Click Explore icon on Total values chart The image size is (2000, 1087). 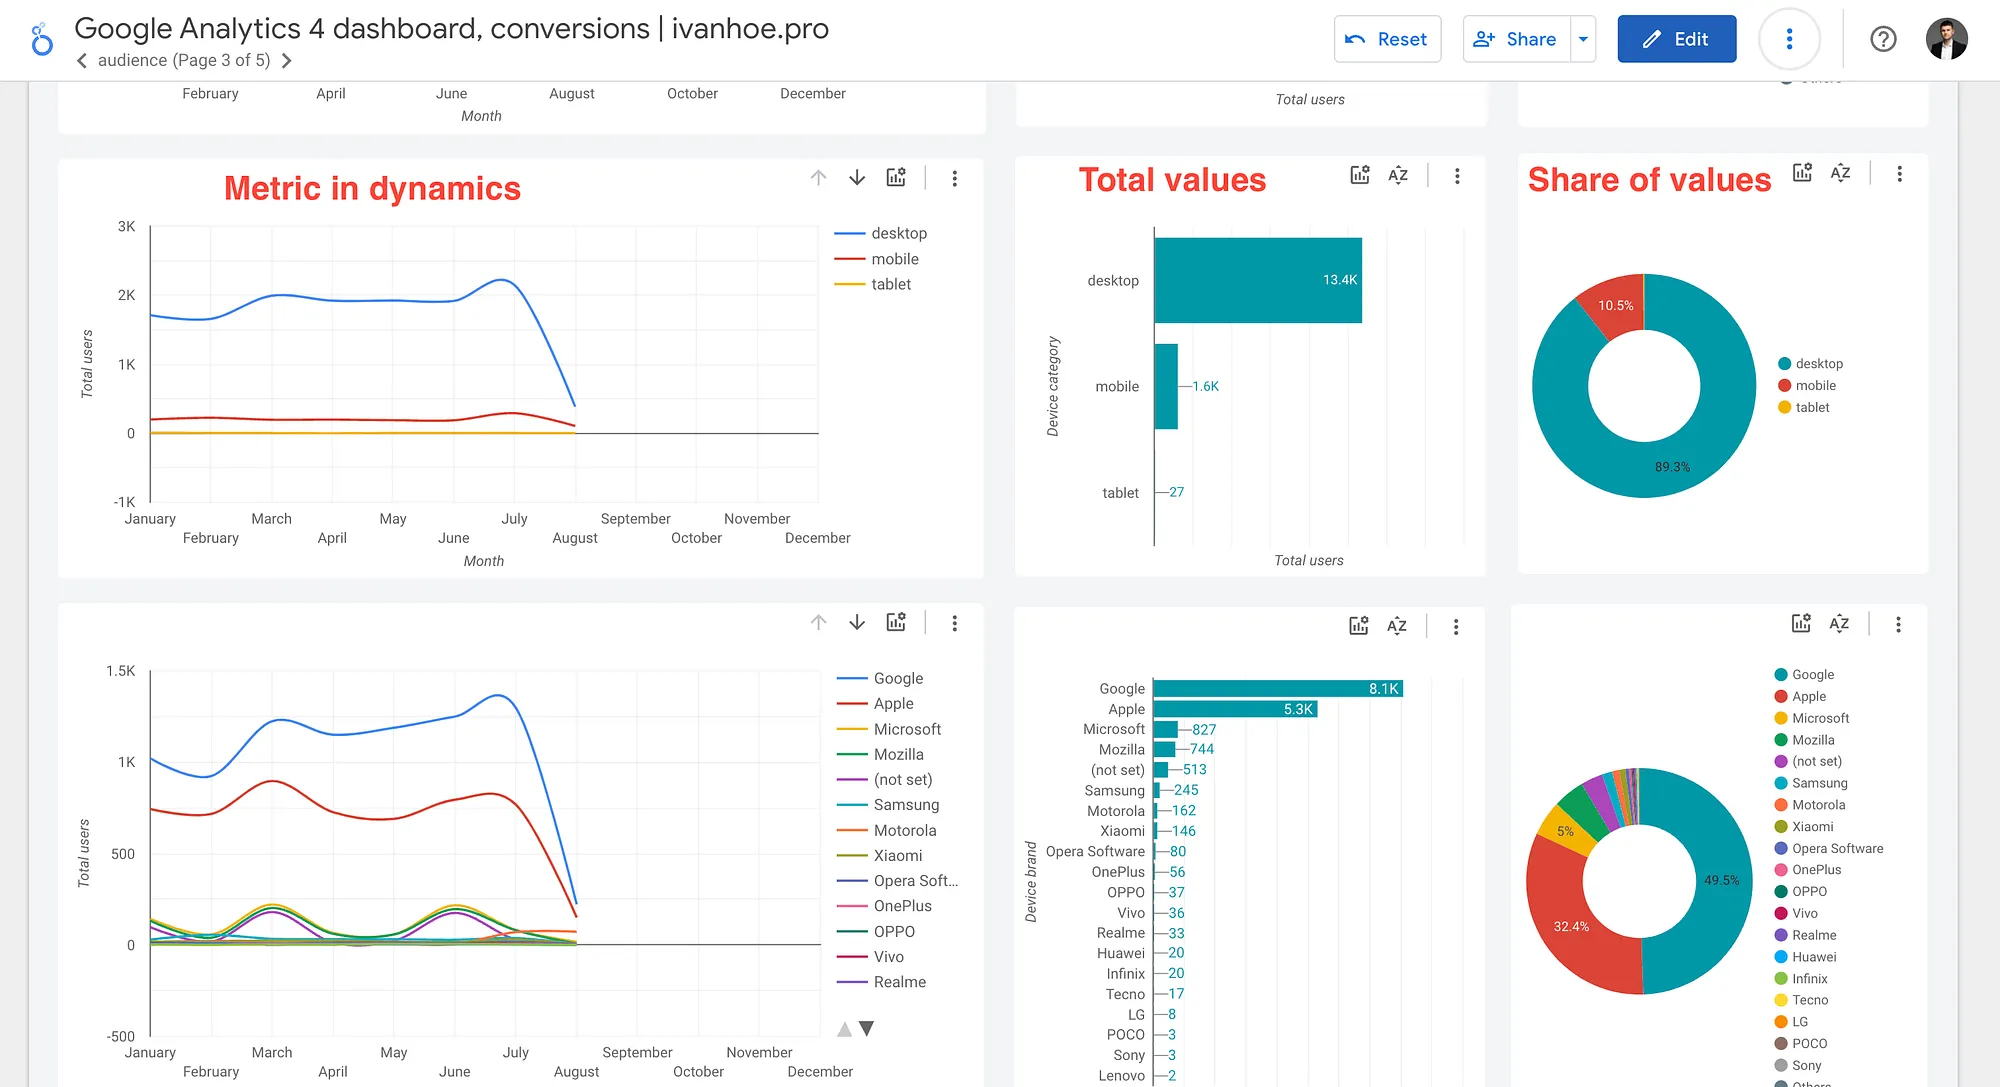pyautogui.click(x=1359, y=176)
